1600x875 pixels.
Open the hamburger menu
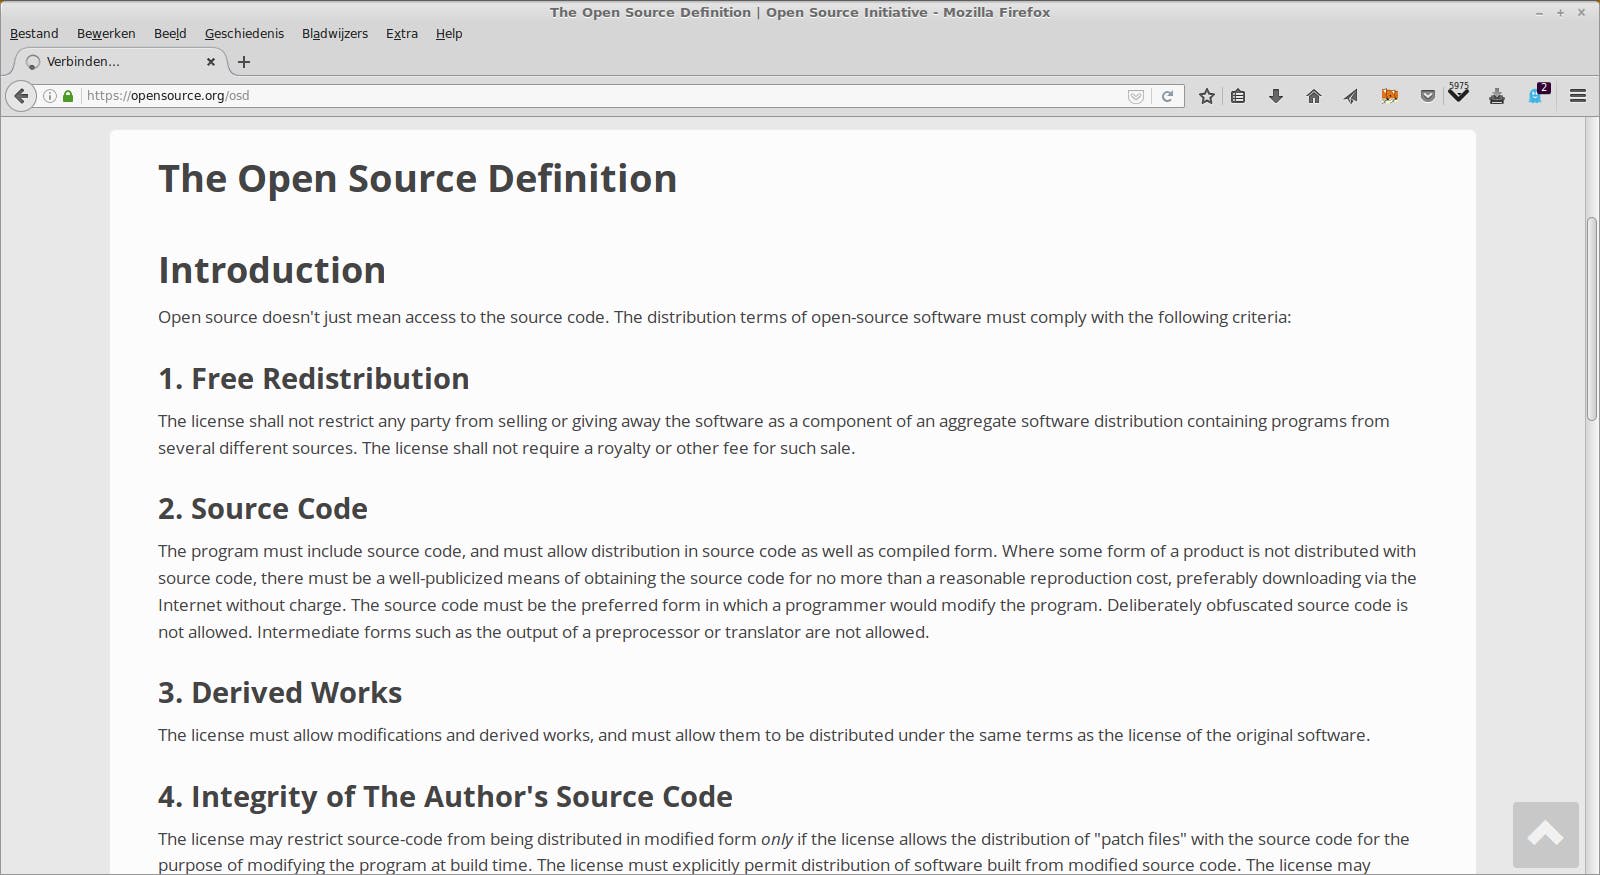click(x=1578, y=96)
